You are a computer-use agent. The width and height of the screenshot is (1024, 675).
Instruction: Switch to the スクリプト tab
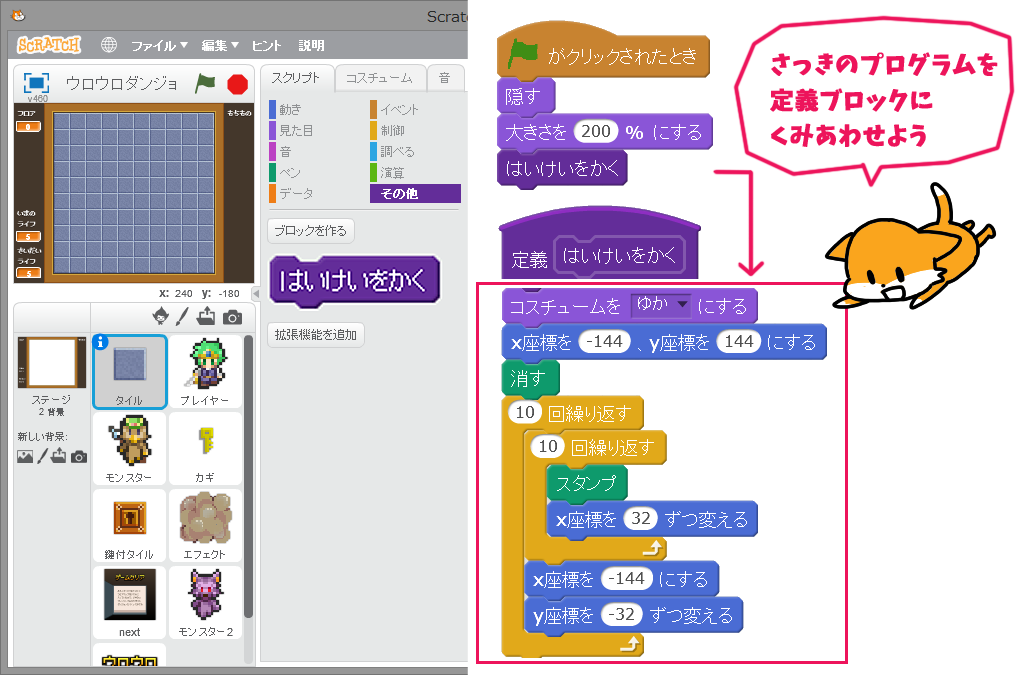pos(296,78)
